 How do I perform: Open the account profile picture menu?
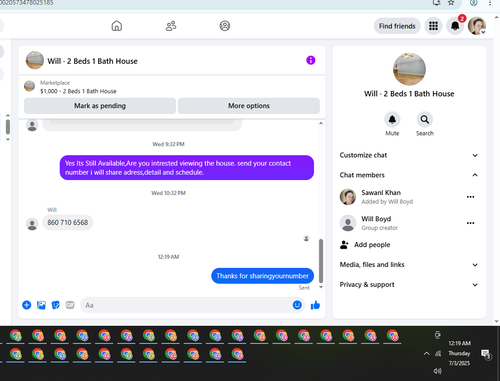(x=477, y=26)
